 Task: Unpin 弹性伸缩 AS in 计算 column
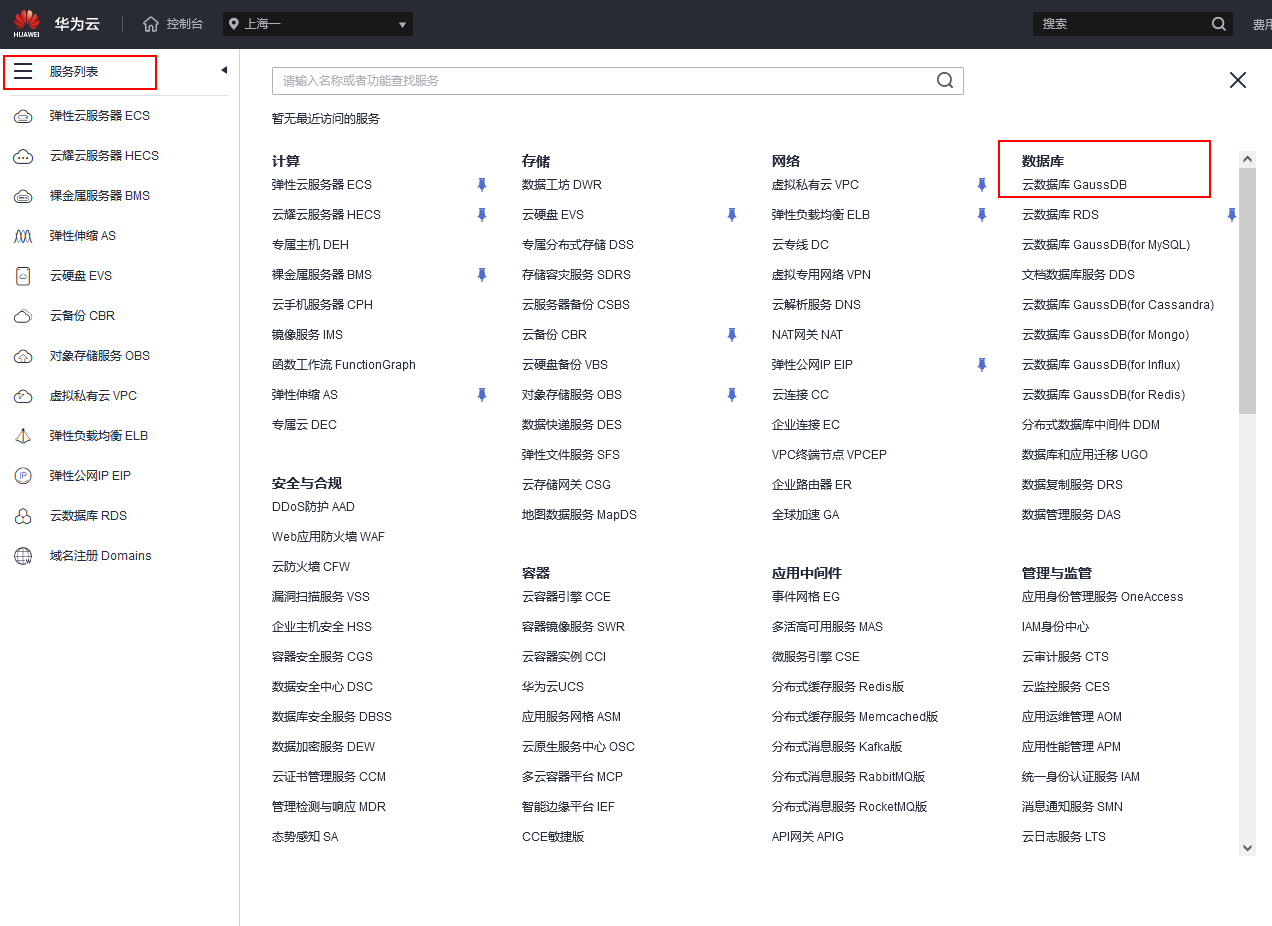(x=482, y=395)
